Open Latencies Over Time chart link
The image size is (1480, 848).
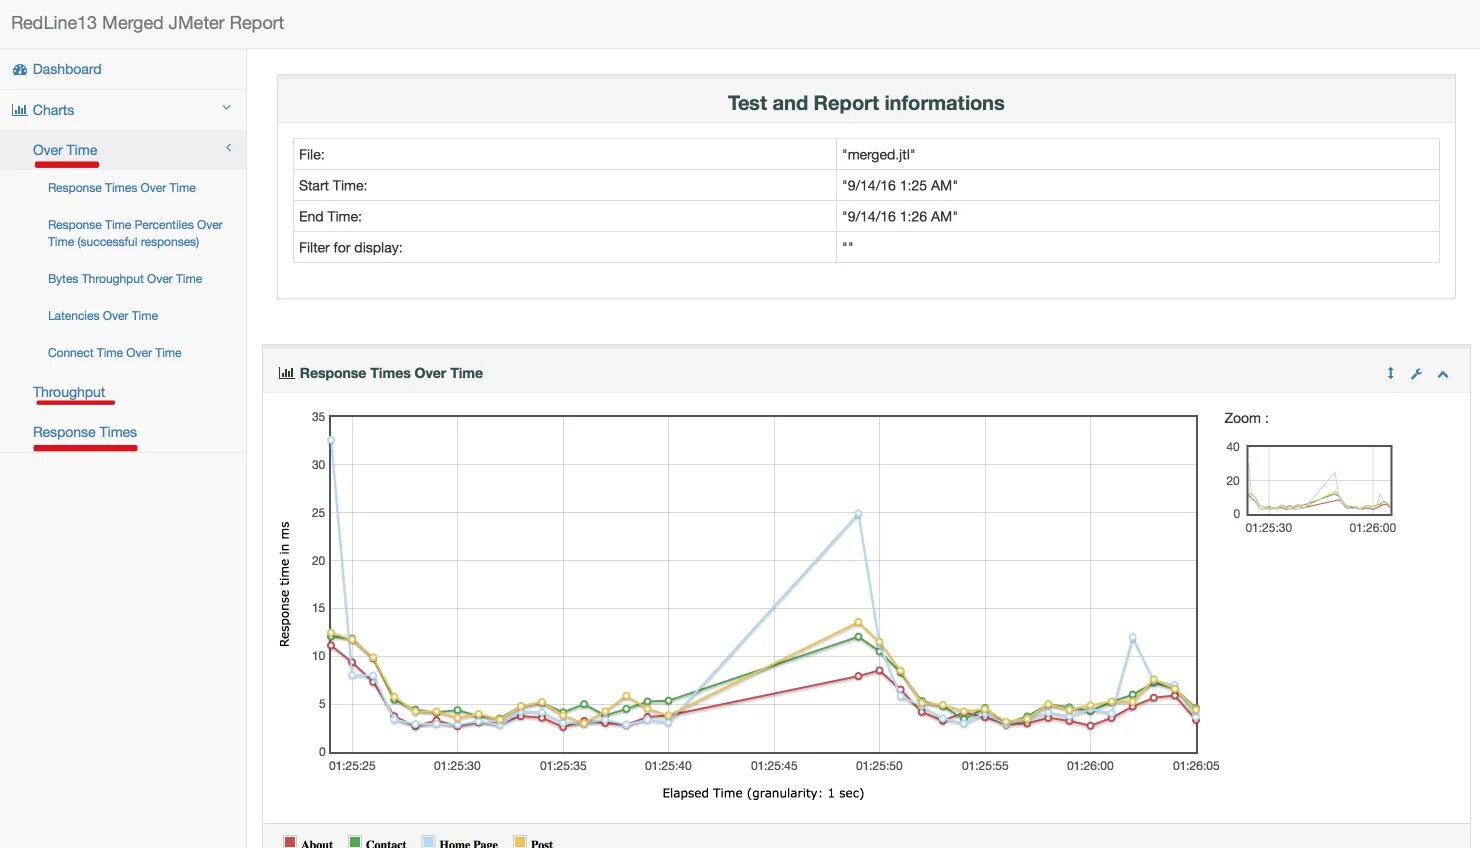(103, 316)
